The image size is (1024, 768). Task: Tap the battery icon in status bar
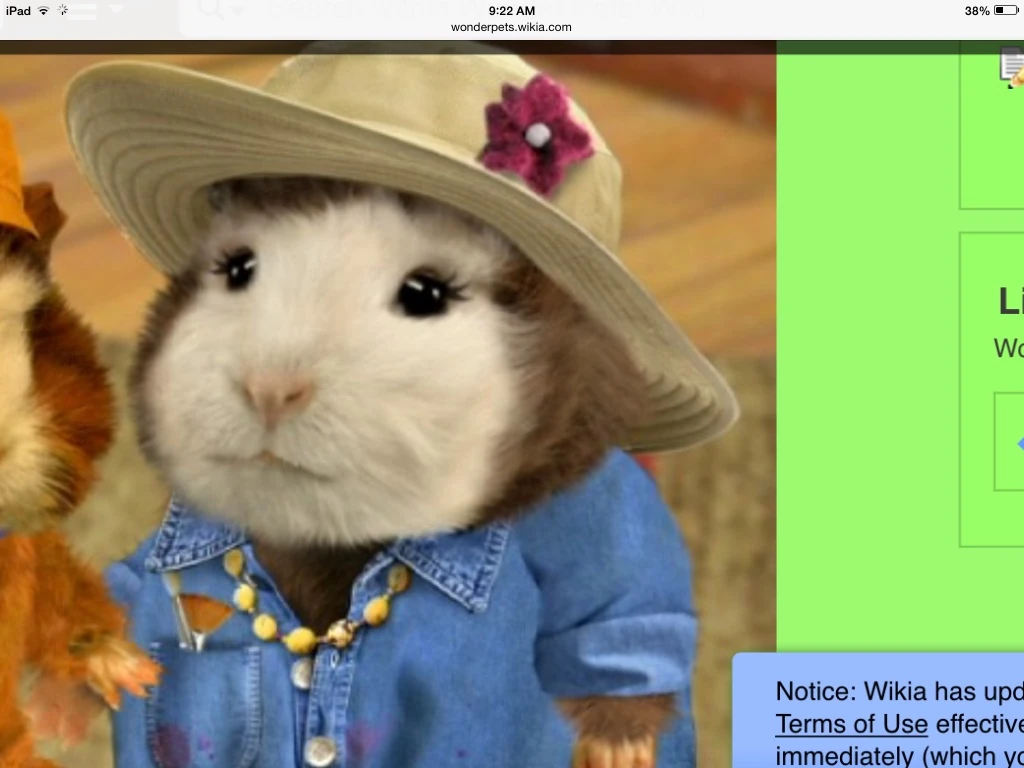pyautogui.click(x=1005, y=11)
